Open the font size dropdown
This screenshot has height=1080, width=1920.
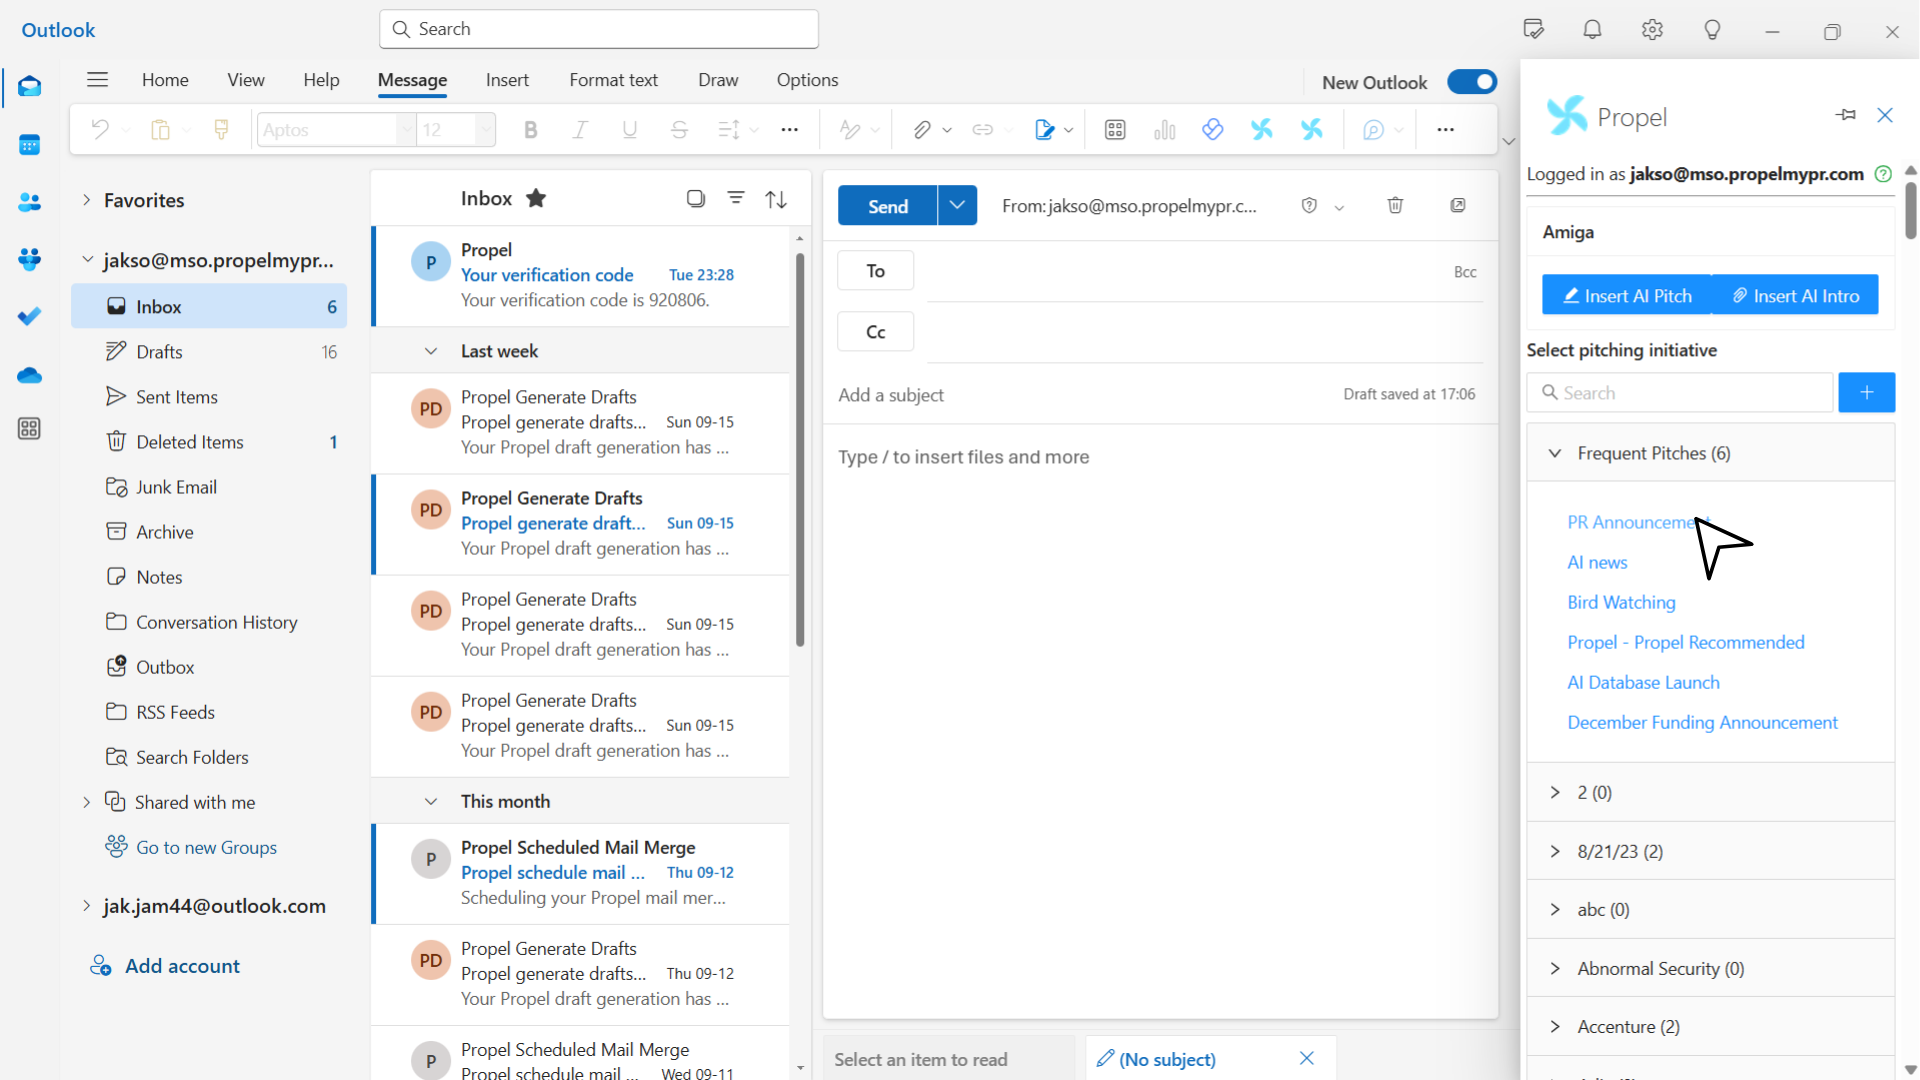pos(485,129)
